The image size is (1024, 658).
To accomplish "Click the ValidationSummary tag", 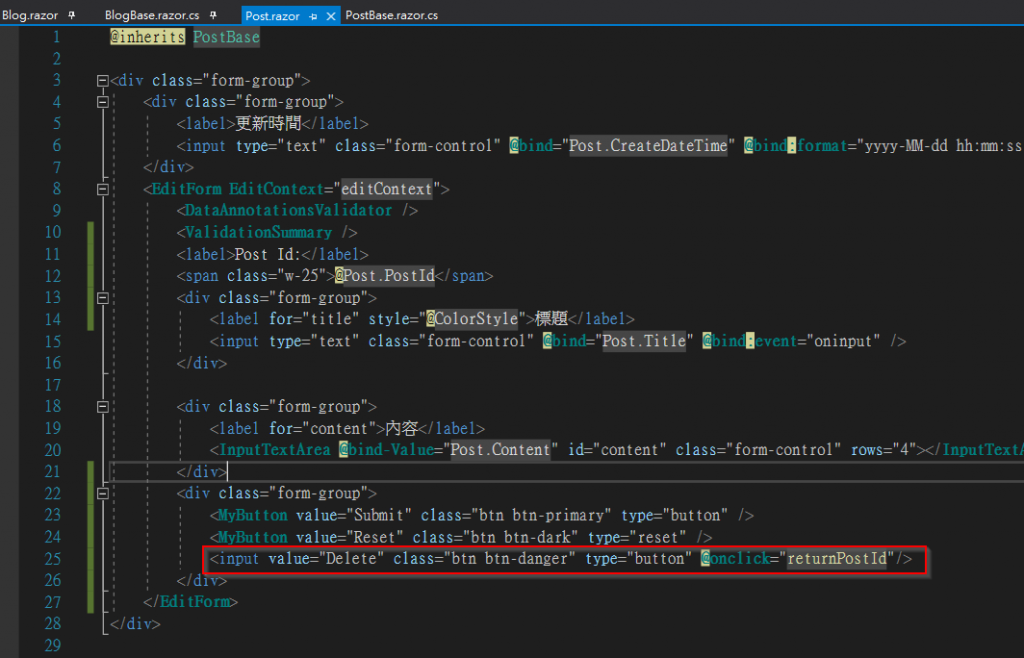I will coord(258,232).
